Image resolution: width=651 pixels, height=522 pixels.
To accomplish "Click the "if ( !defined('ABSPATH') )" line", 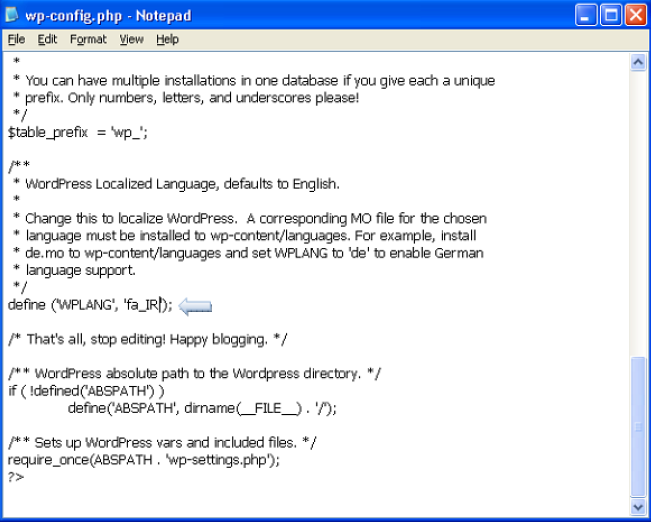I will pyautogui.click(x=86, y=391).
